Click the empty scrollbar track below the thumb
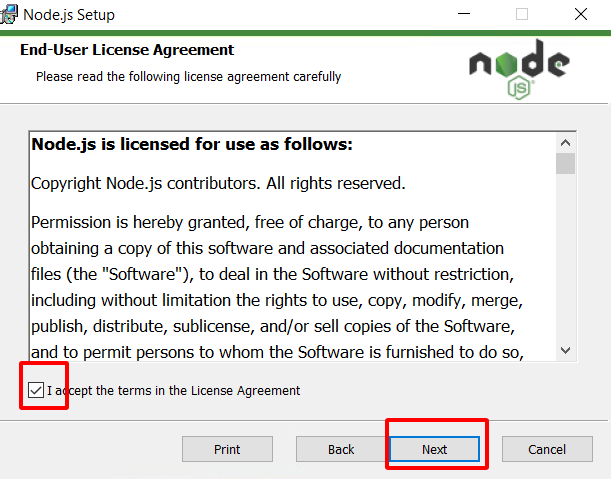The image size is (611, 479). click(565, 260)
